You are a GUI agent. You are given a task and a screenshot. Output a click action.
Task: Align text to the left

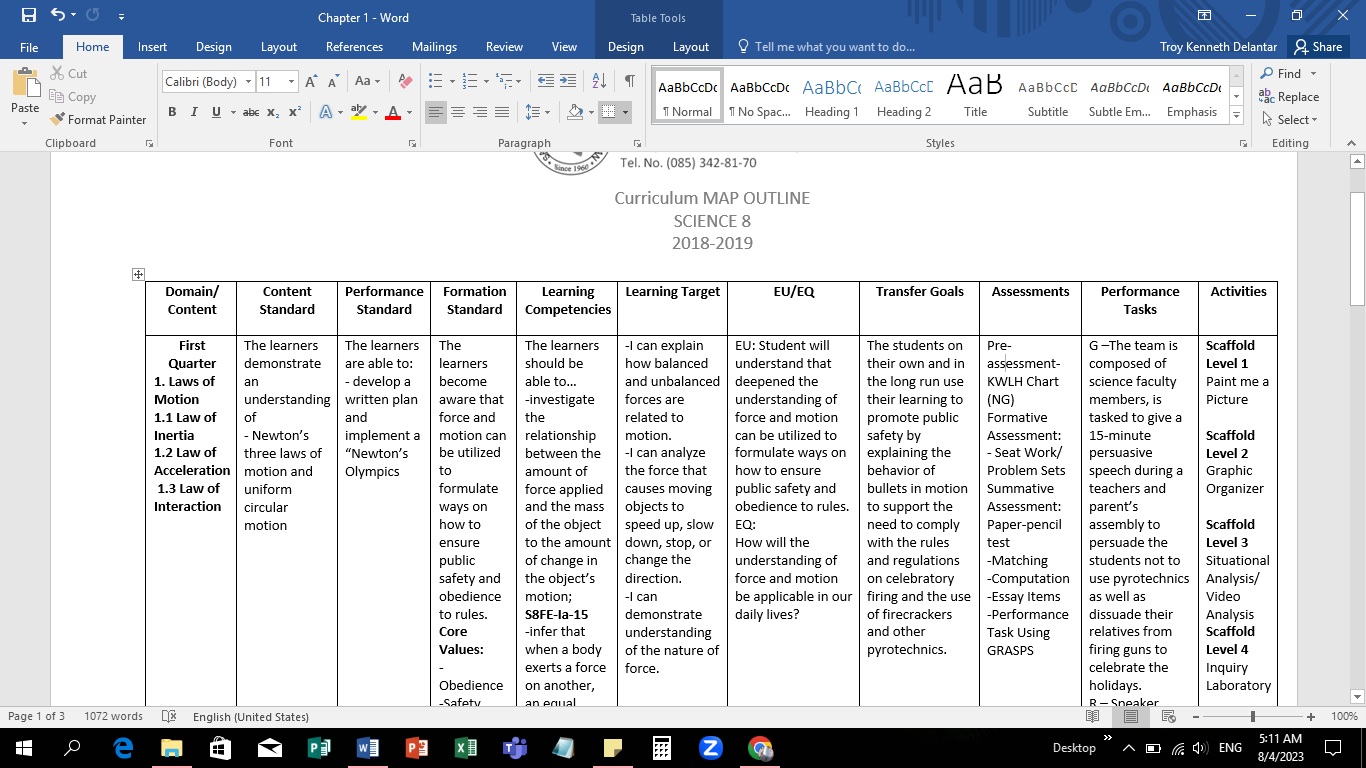coord(436,112)
